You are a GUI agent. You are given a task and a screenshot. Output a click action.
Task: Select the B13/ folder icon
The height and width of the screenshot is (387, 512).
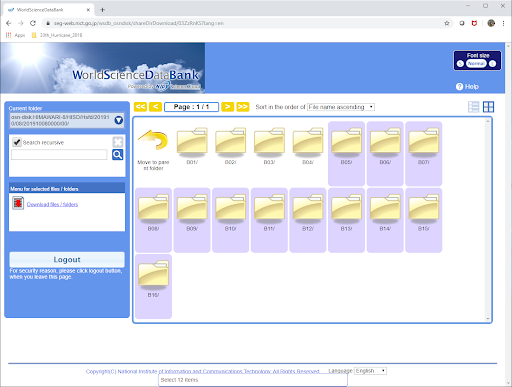[346, 209]
